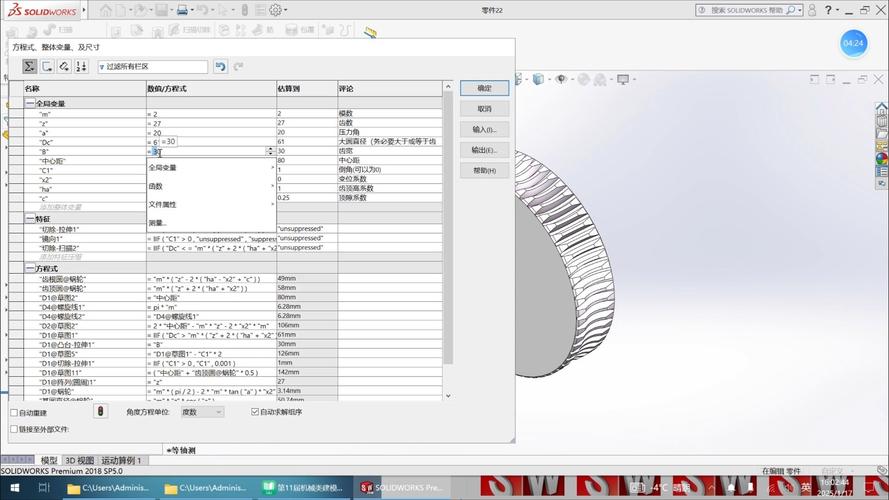The width and height of the screenshot is (889, 500).
Task: Open Design Library icon in task pane
Action: [x=881, y=121]
